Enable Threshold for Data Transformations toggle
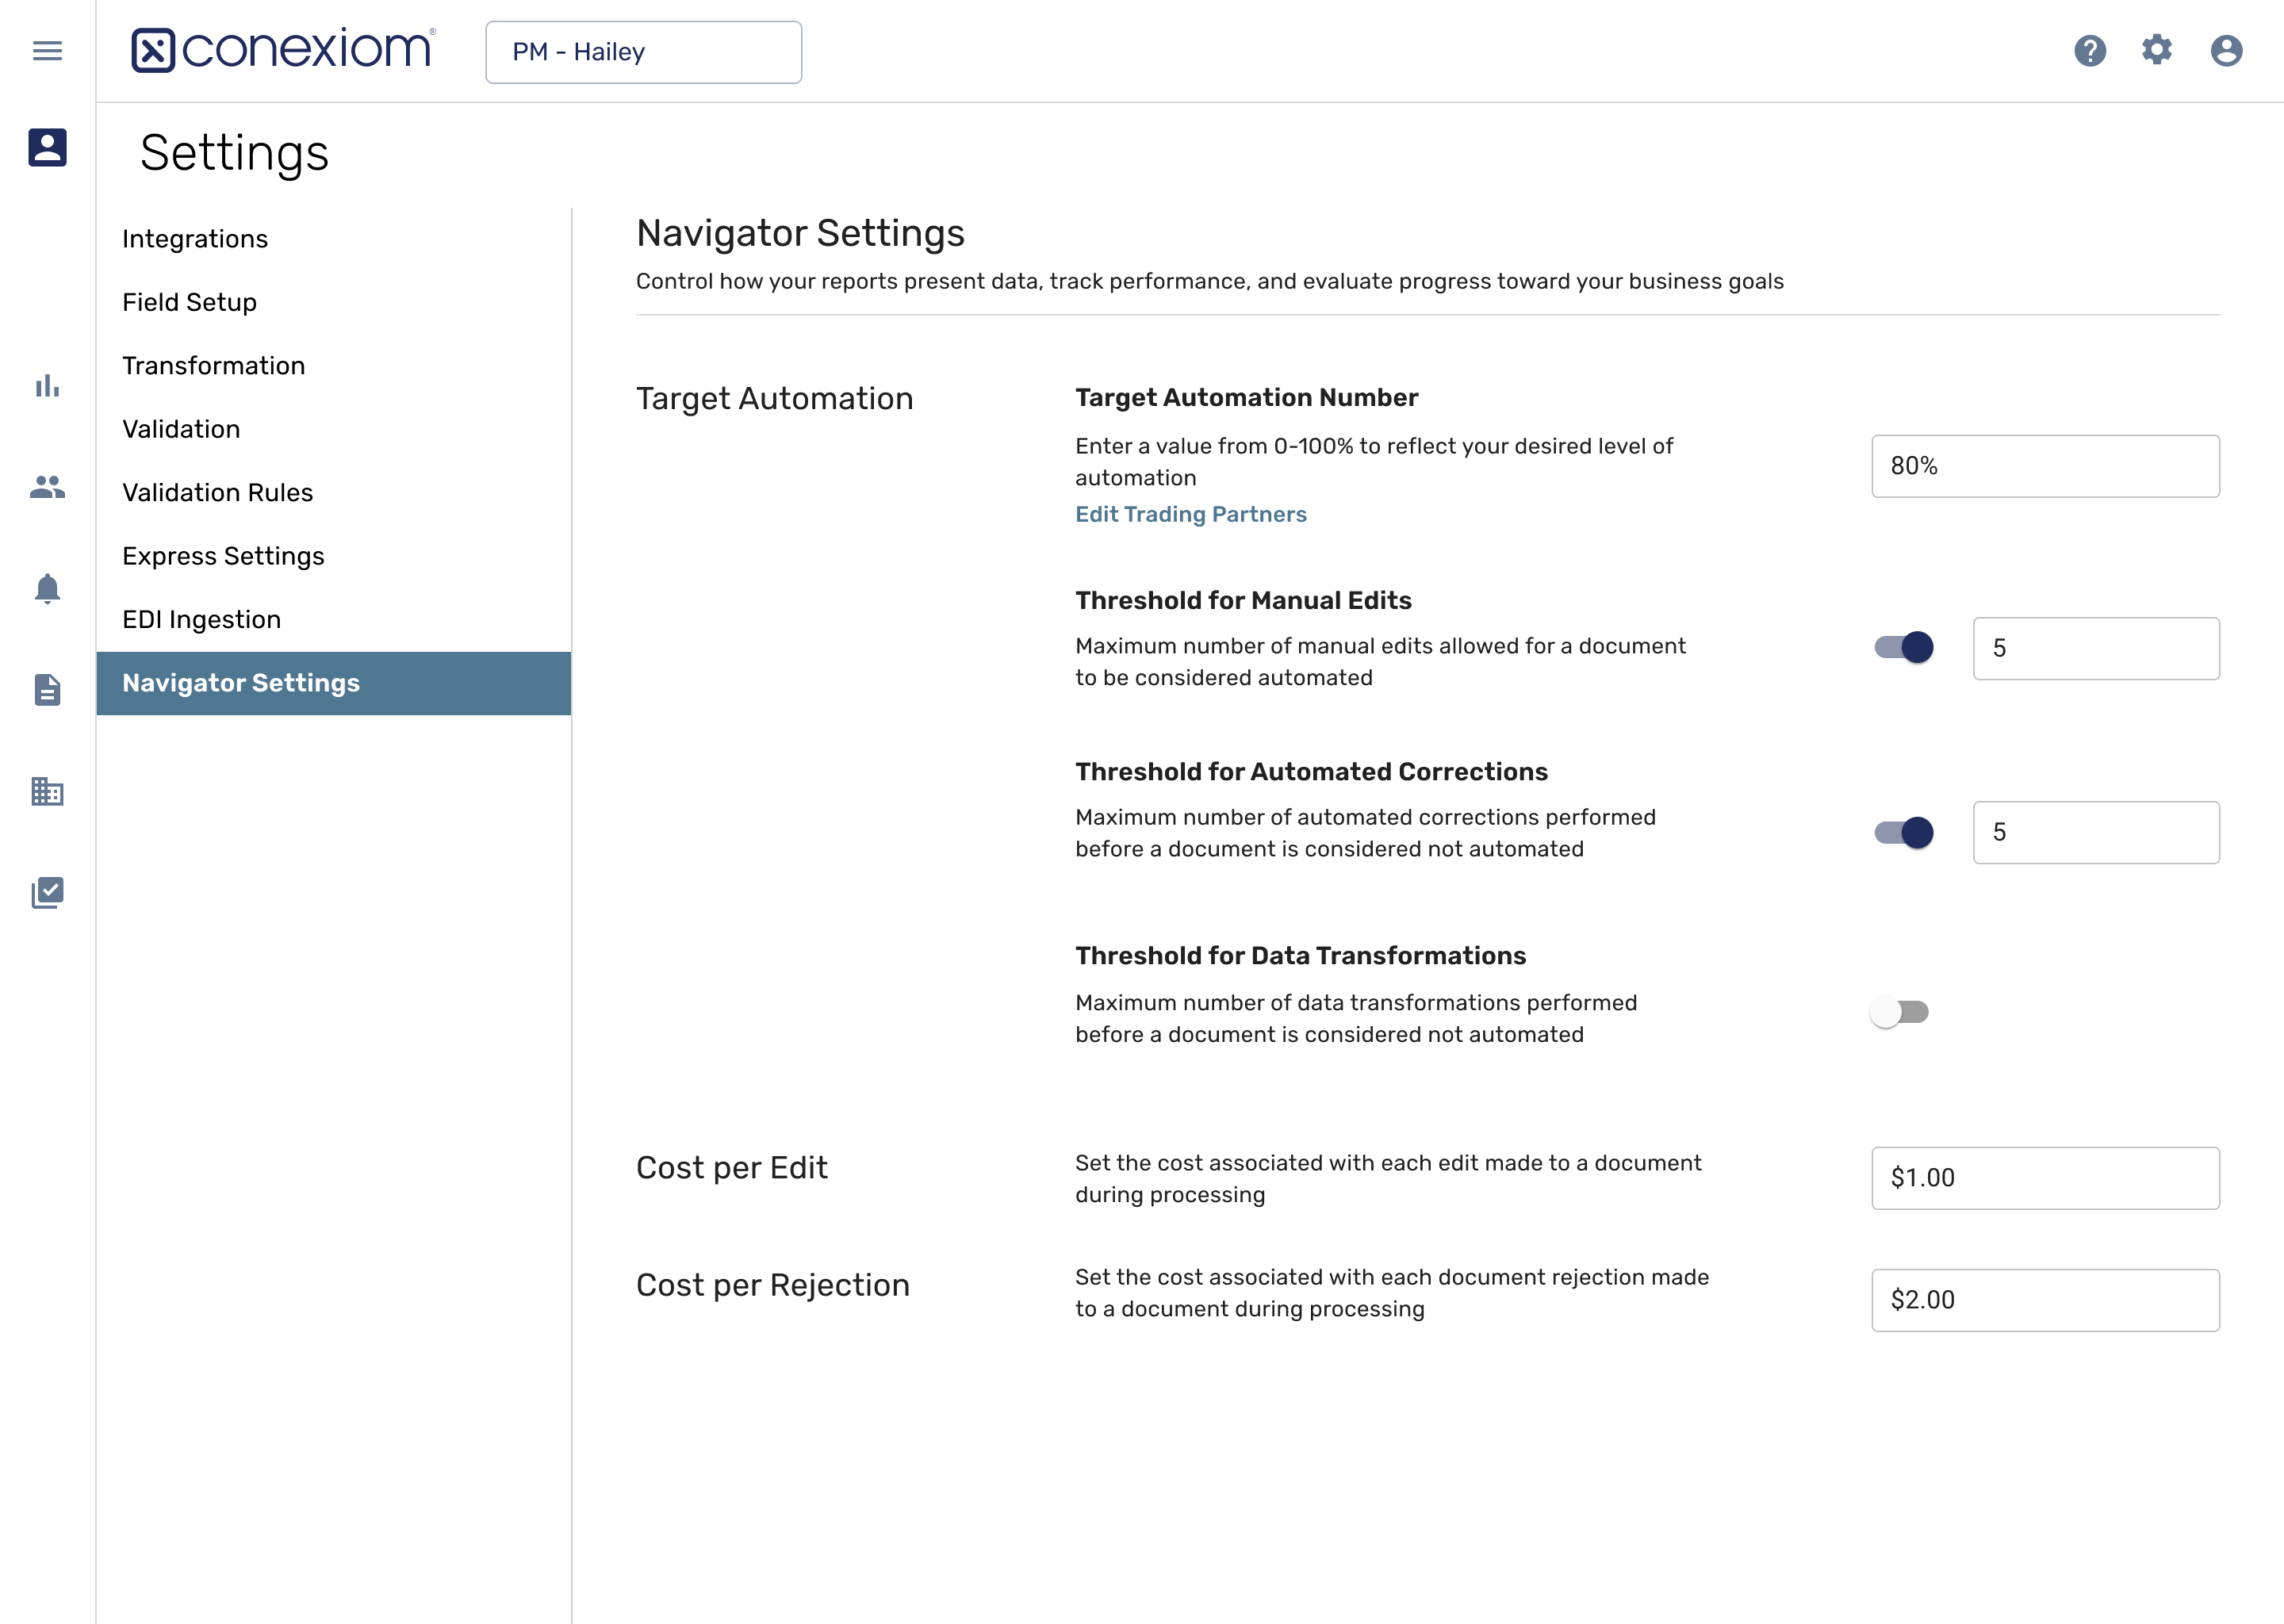Image resolution: width=2284 pixels, height=1624 pixels. click(x=1899, y=1012)
